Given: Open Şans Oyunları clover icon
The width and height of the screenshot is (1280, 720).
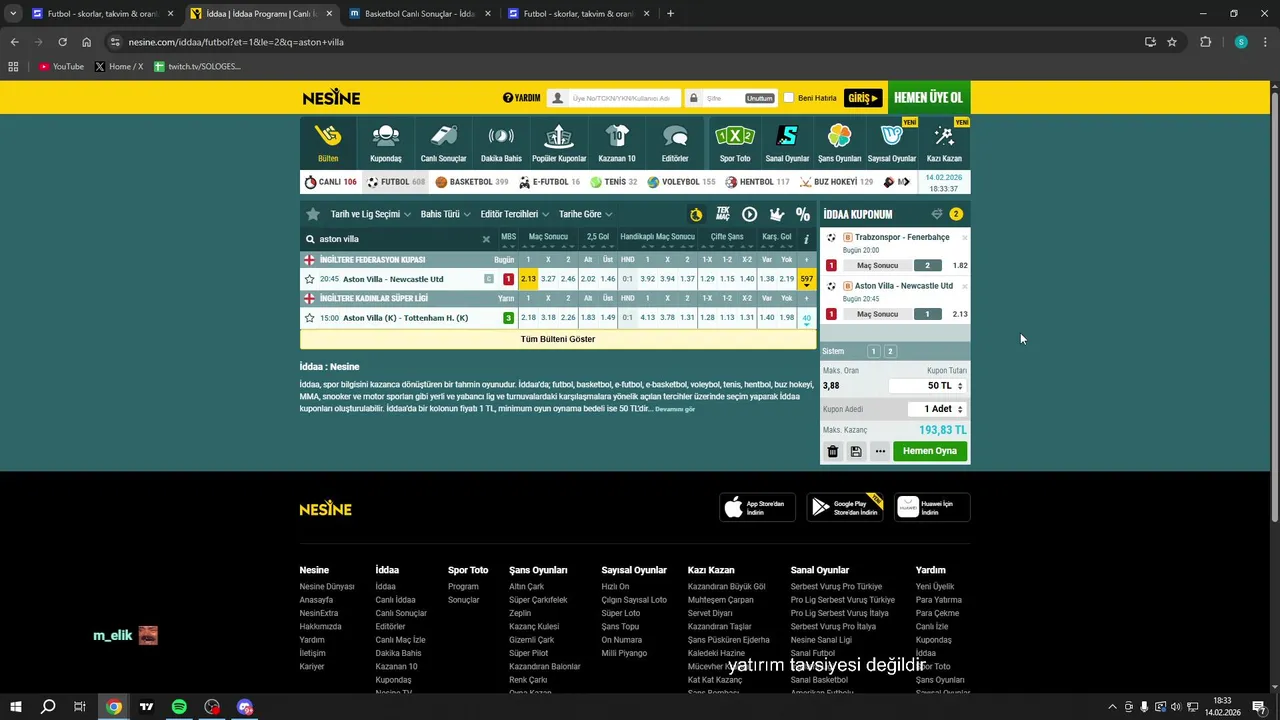Looking at the screenshot, I should coord(840,135).
